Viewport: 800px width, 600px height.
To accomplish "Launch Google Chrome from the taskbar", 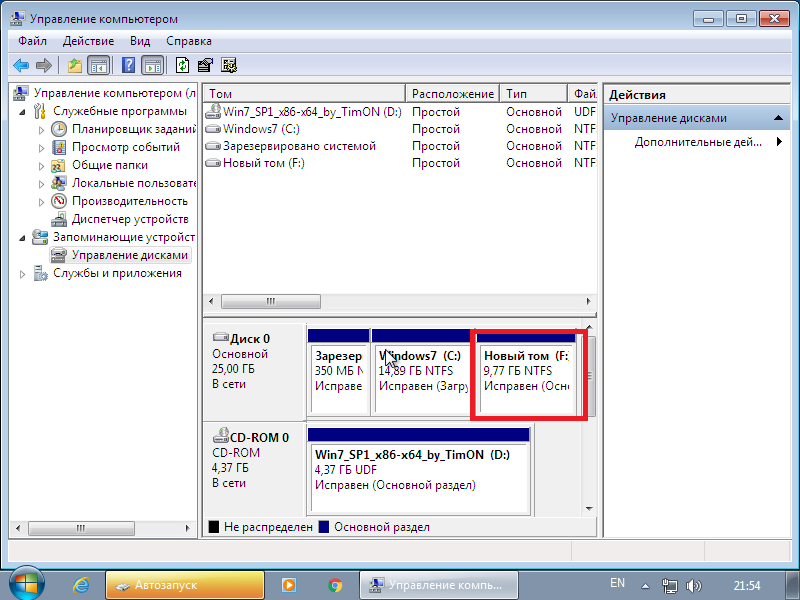I will click(335, 585).
